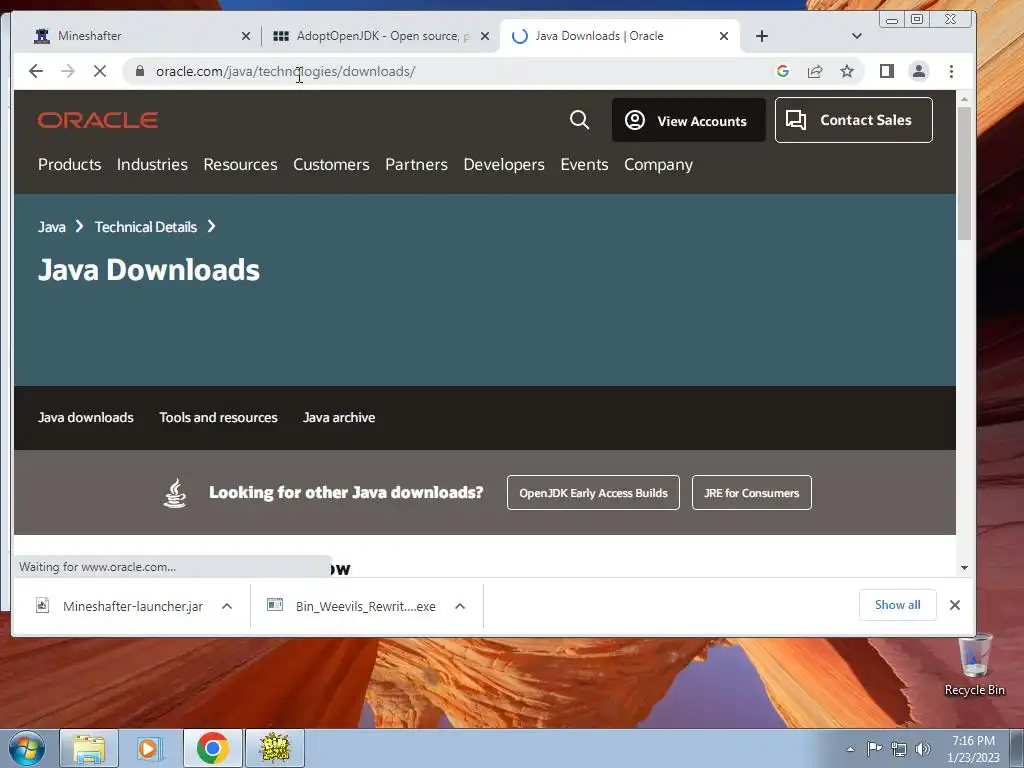Click the Contact Sales button
The image size is (1024, 768).
click(854, 120)
